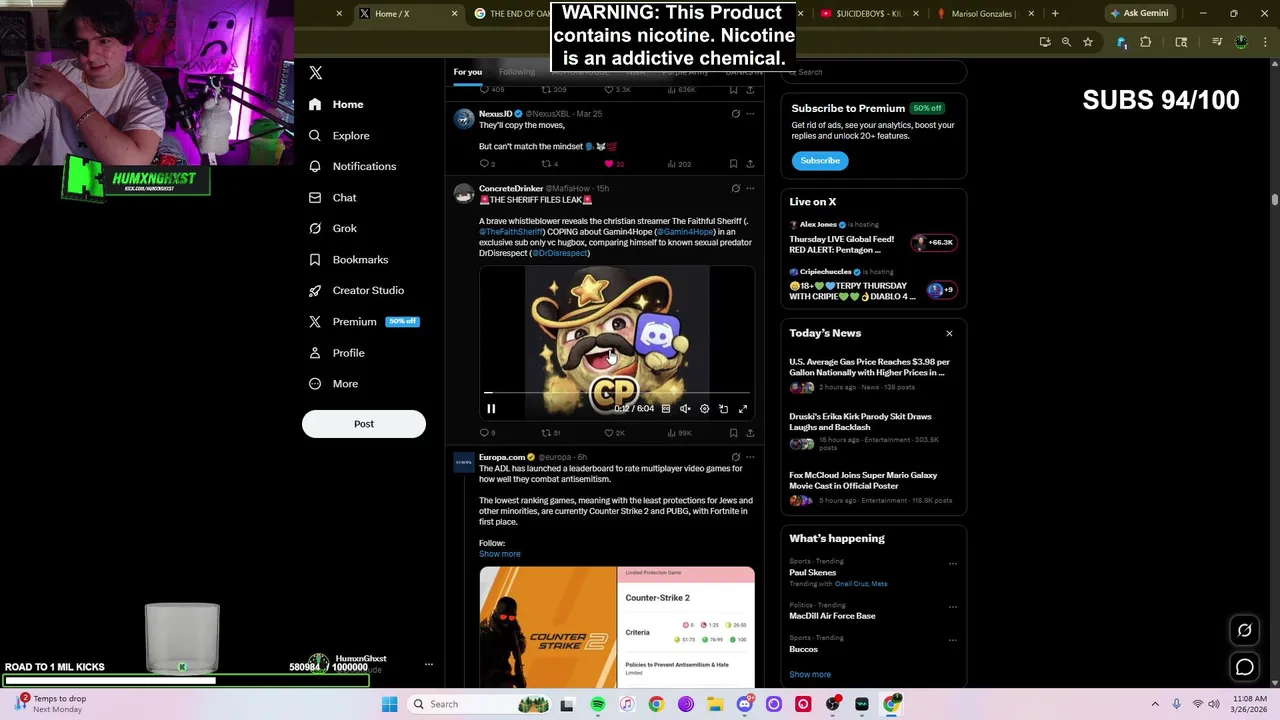Image resolution: width=1280 pixels, height=720 pixels.
Task: Bookmark ConcreteDrinker's post
Action: pyautogui.click(x=733, y=433)
